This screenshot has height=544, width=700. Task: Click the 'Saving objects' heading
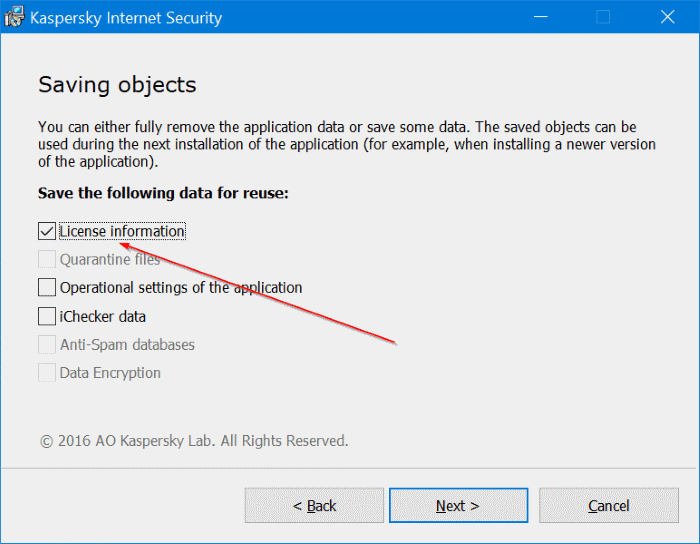tap(117, 84)
